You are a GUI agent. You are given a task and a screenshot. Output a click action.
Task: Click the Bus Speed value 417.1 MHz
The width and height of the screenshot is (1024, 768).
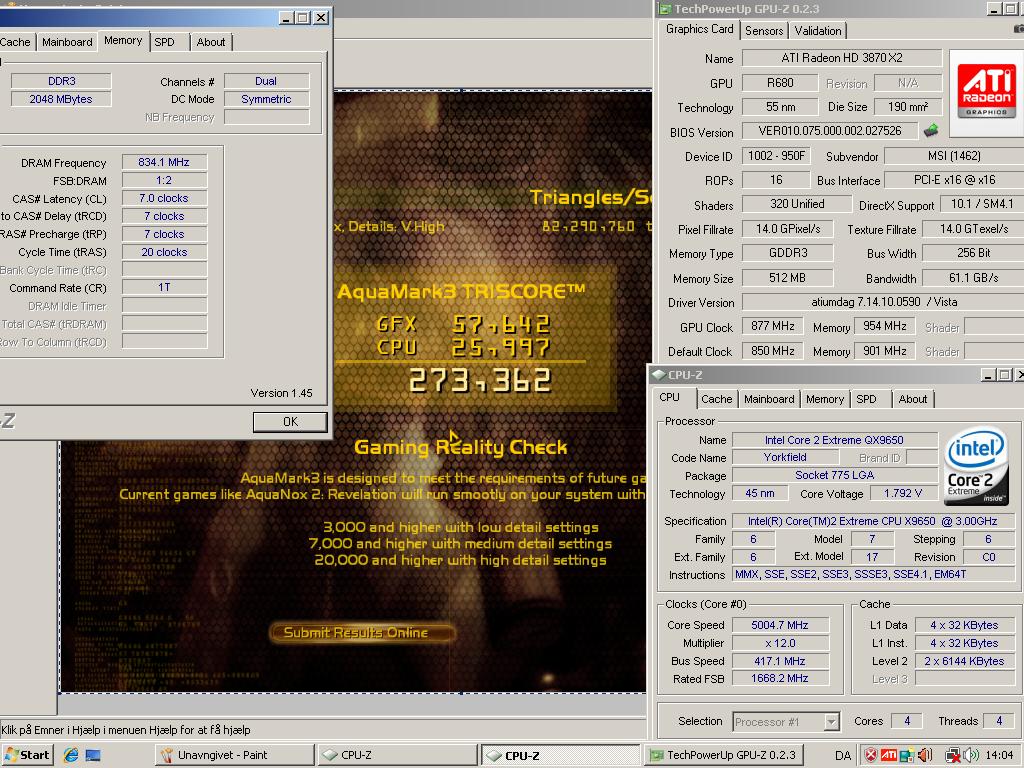[x=780, y=661]
